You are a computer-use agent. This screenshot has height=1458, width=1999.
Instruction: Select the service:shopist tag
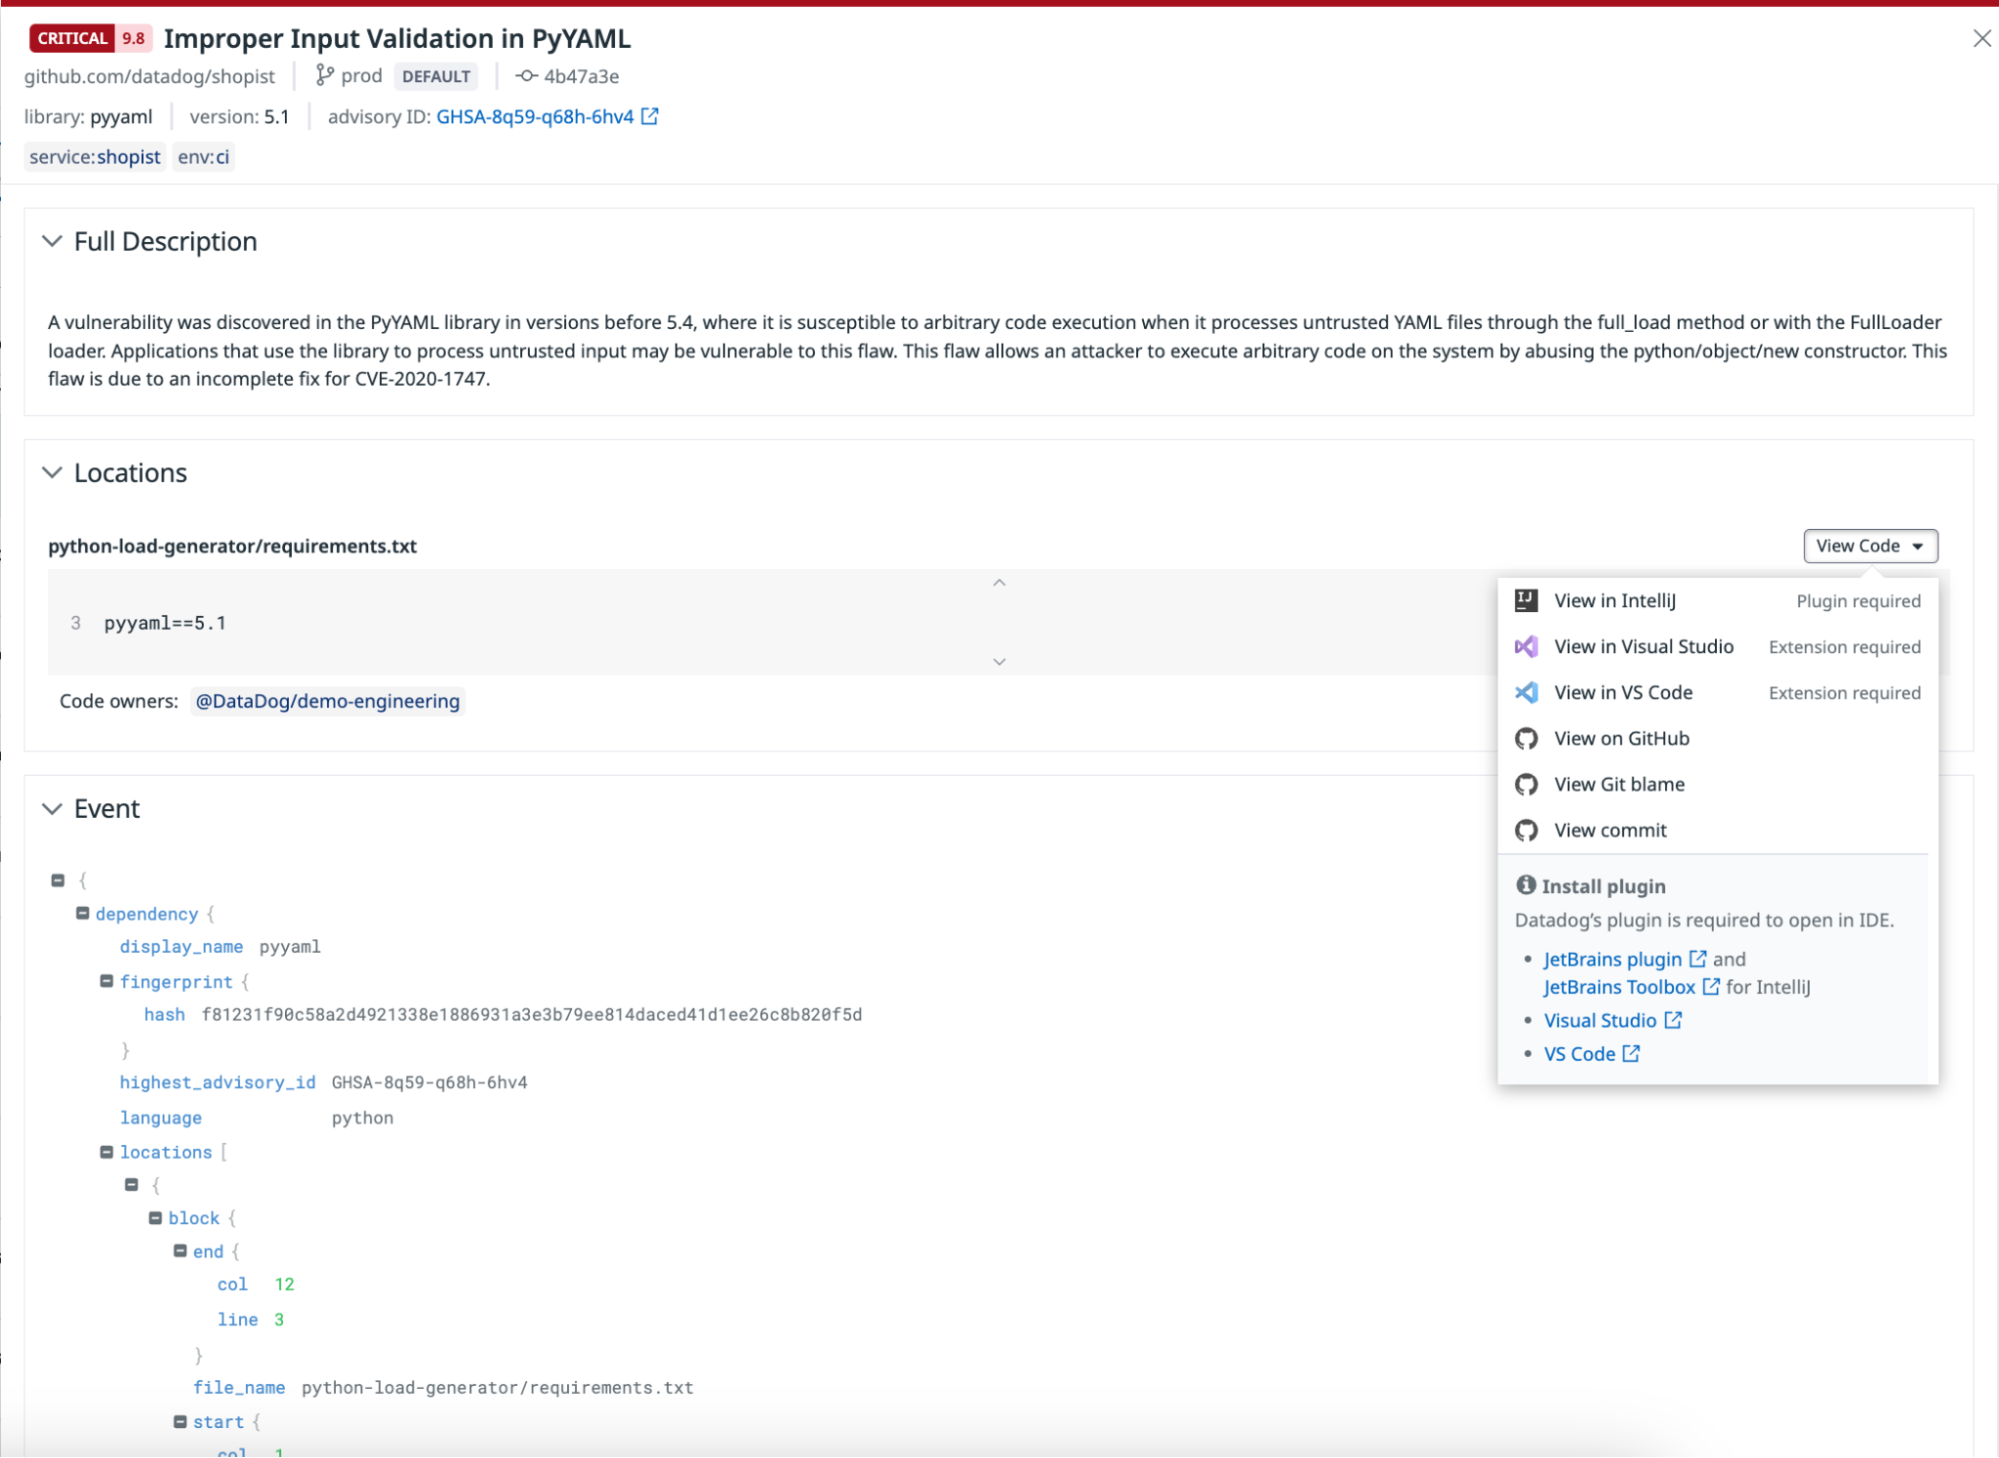(x=95, y=157)
